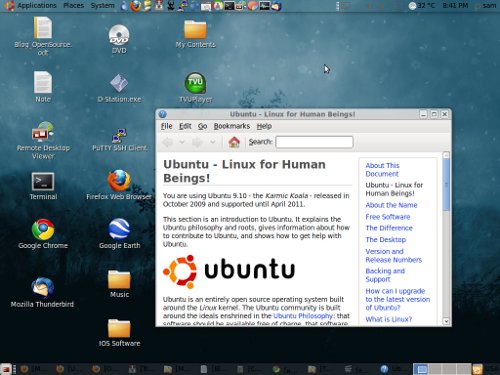This screenshot has height=375, width=500.
Task: Expand the Back history dropdown arrow
Action: coord(182,142)
